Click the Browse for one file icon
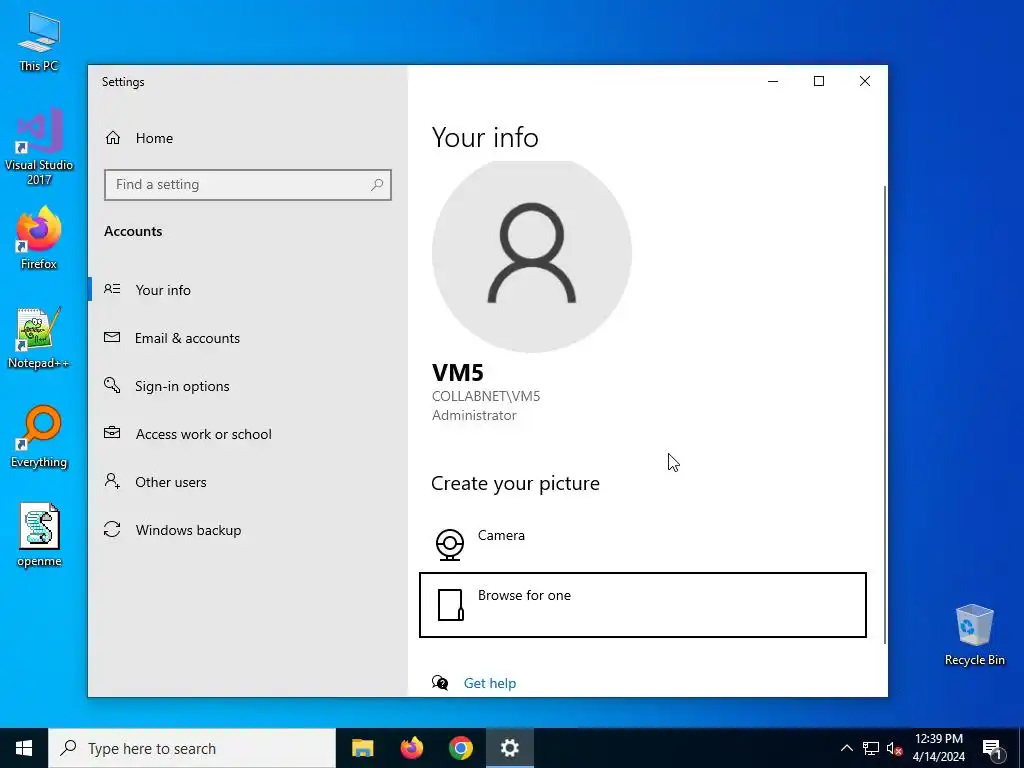This screenshot has width=1024, height=768. (x=451, y=605)
